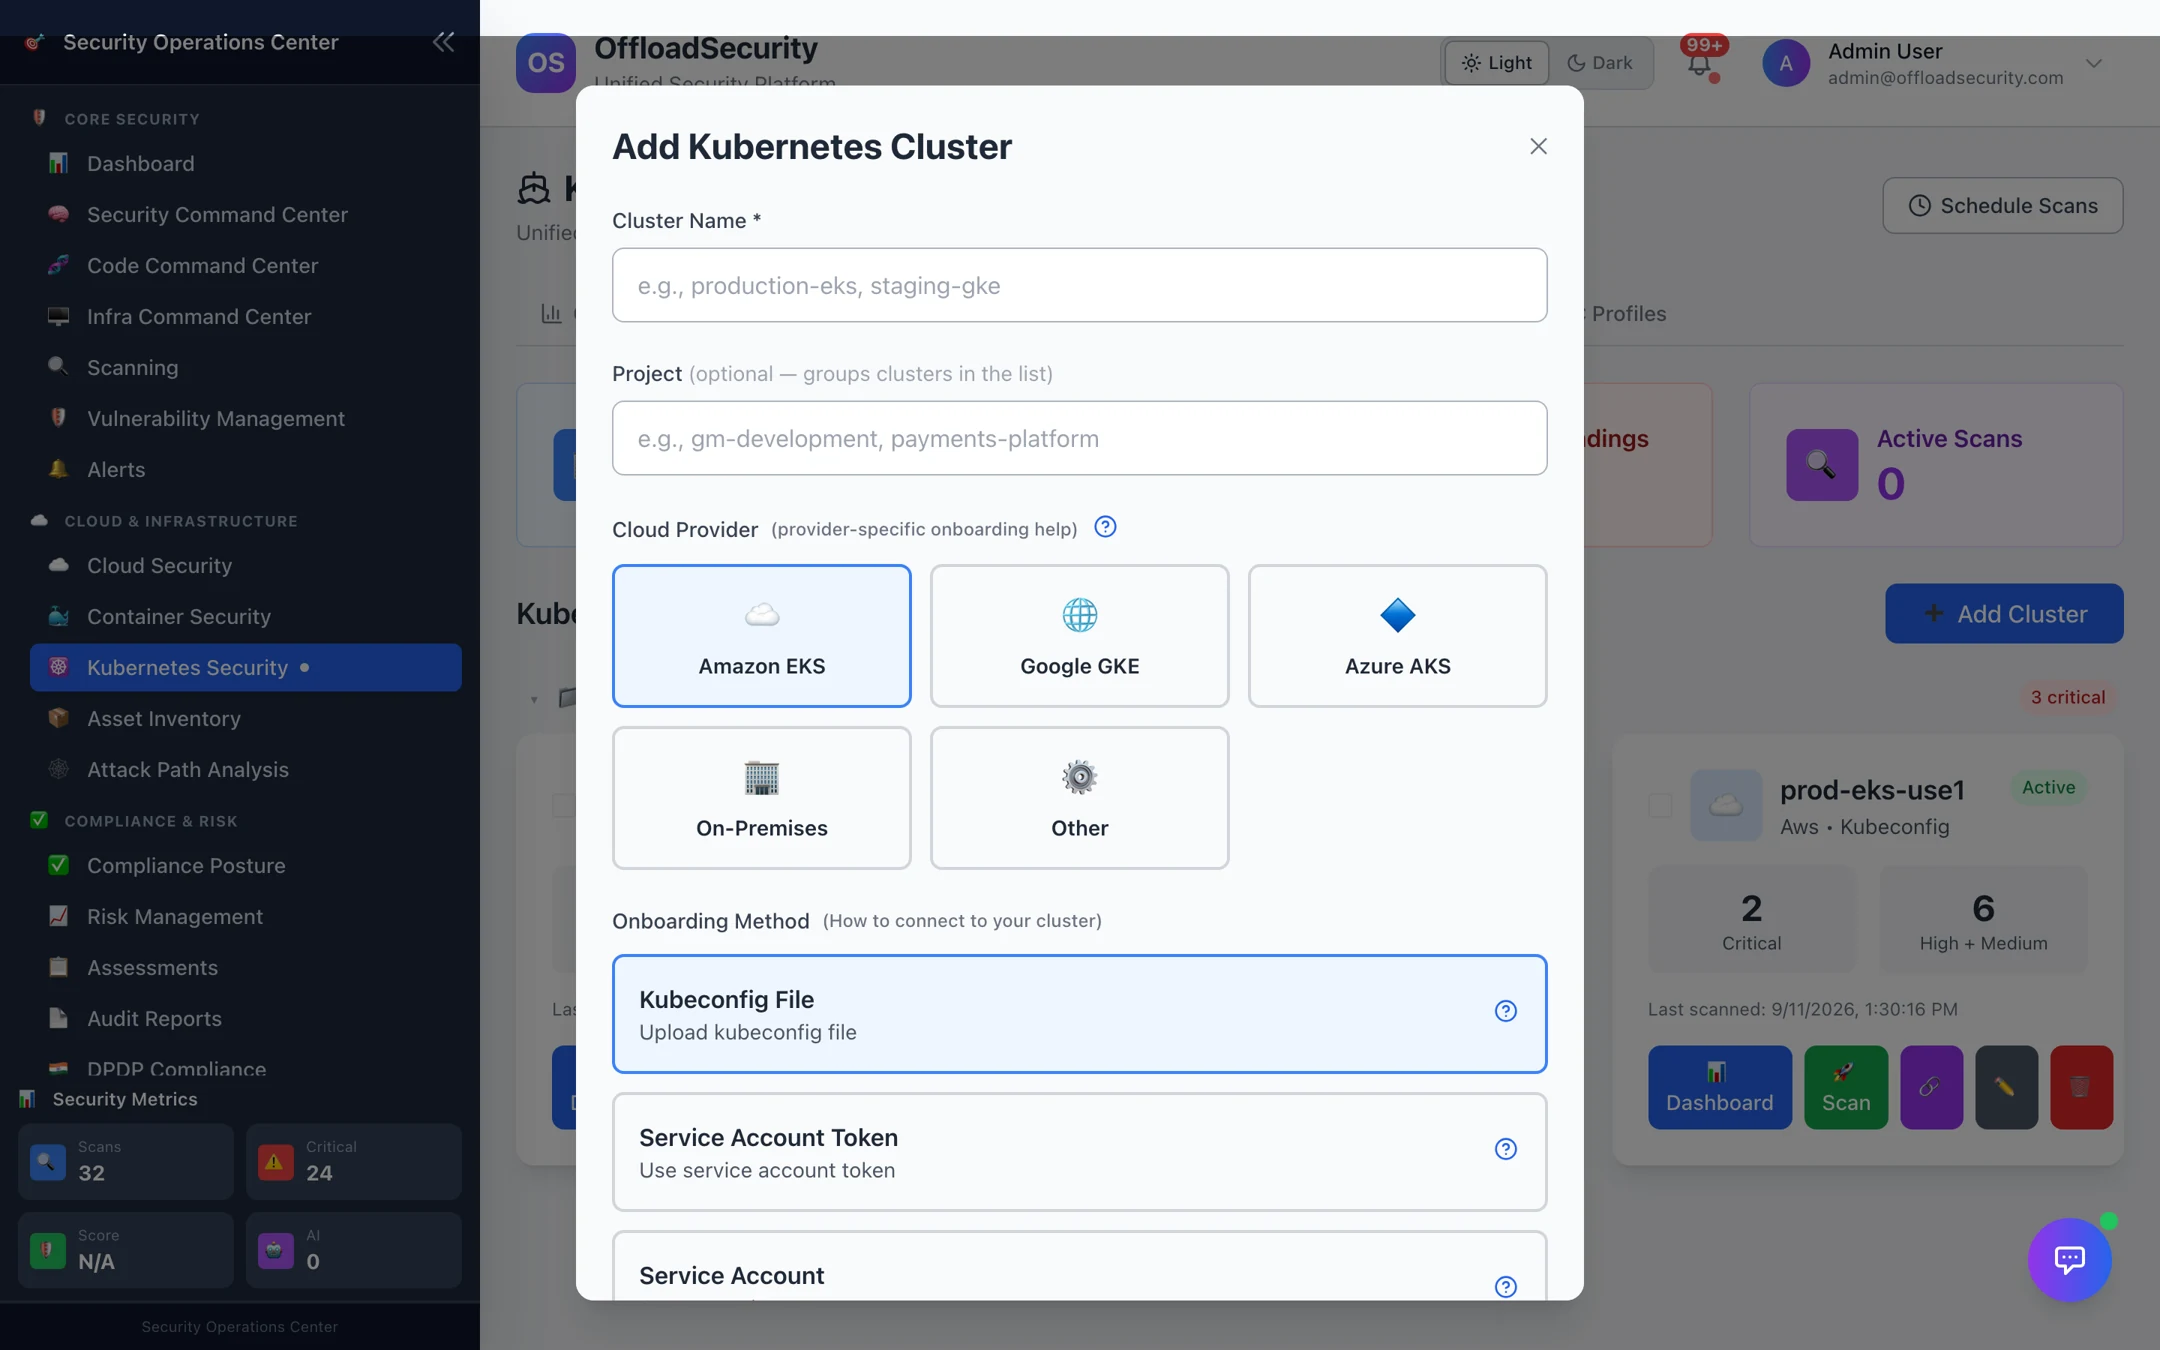
Task: Click the AI metric tile
Action: point(354,1250)
